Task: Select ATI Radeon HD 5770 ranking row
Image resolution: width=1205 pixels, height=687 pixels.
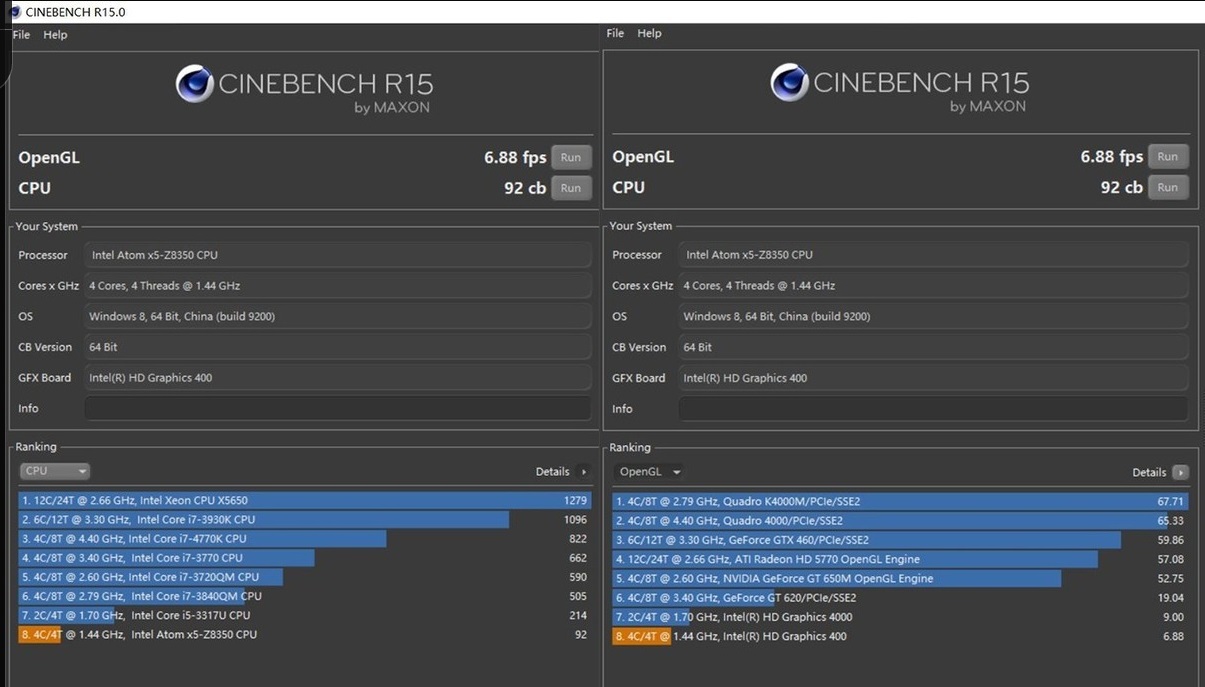Action: coord(900,559)
